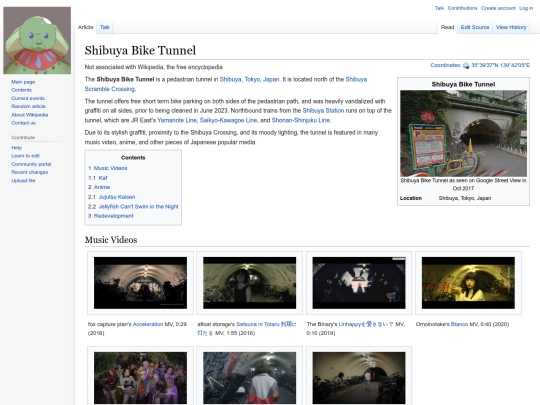Open the Article tab
Image resolution: width=540 pixels, height=405 pixels.
(x=85, y=27)
